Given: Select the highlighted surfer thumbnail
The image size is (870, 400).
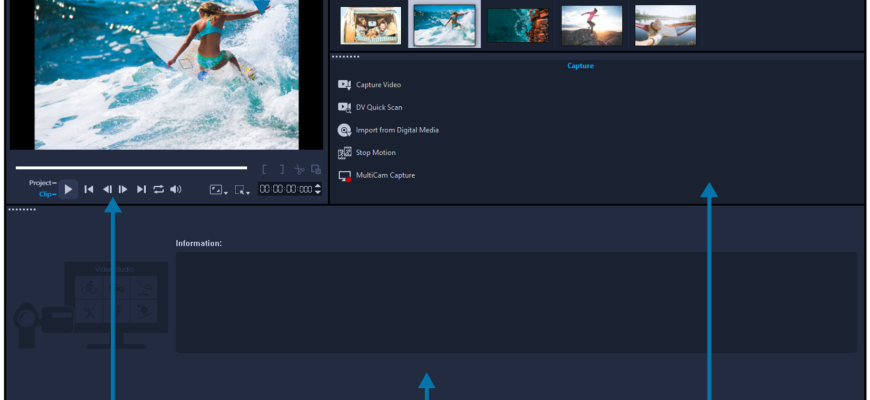Looking at the screenshot, I should coord(444,26).
